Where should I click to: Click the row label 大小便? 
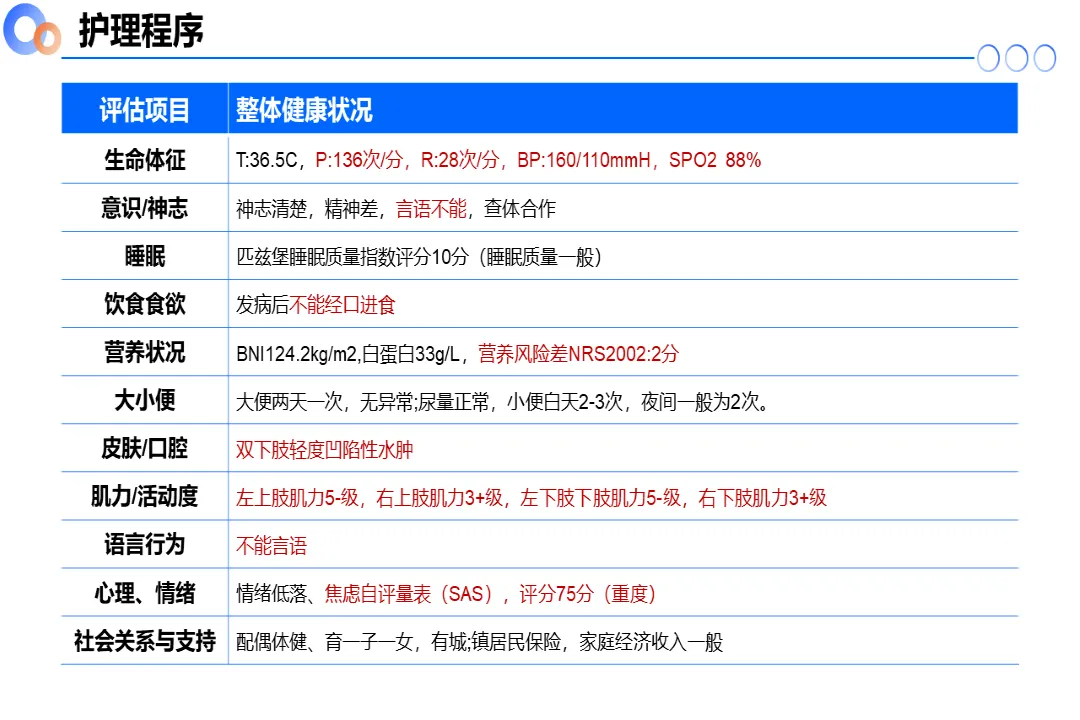point(145,400)
